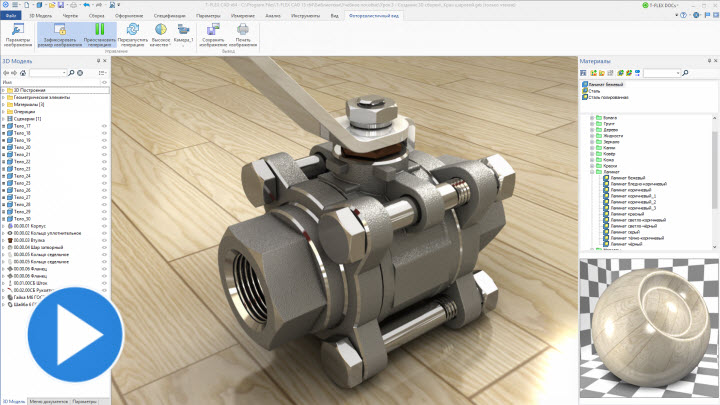This screenshot has width=720, height=405.
Task: Click the new document icon in quick access toolbar
Action: click(27, 5)
